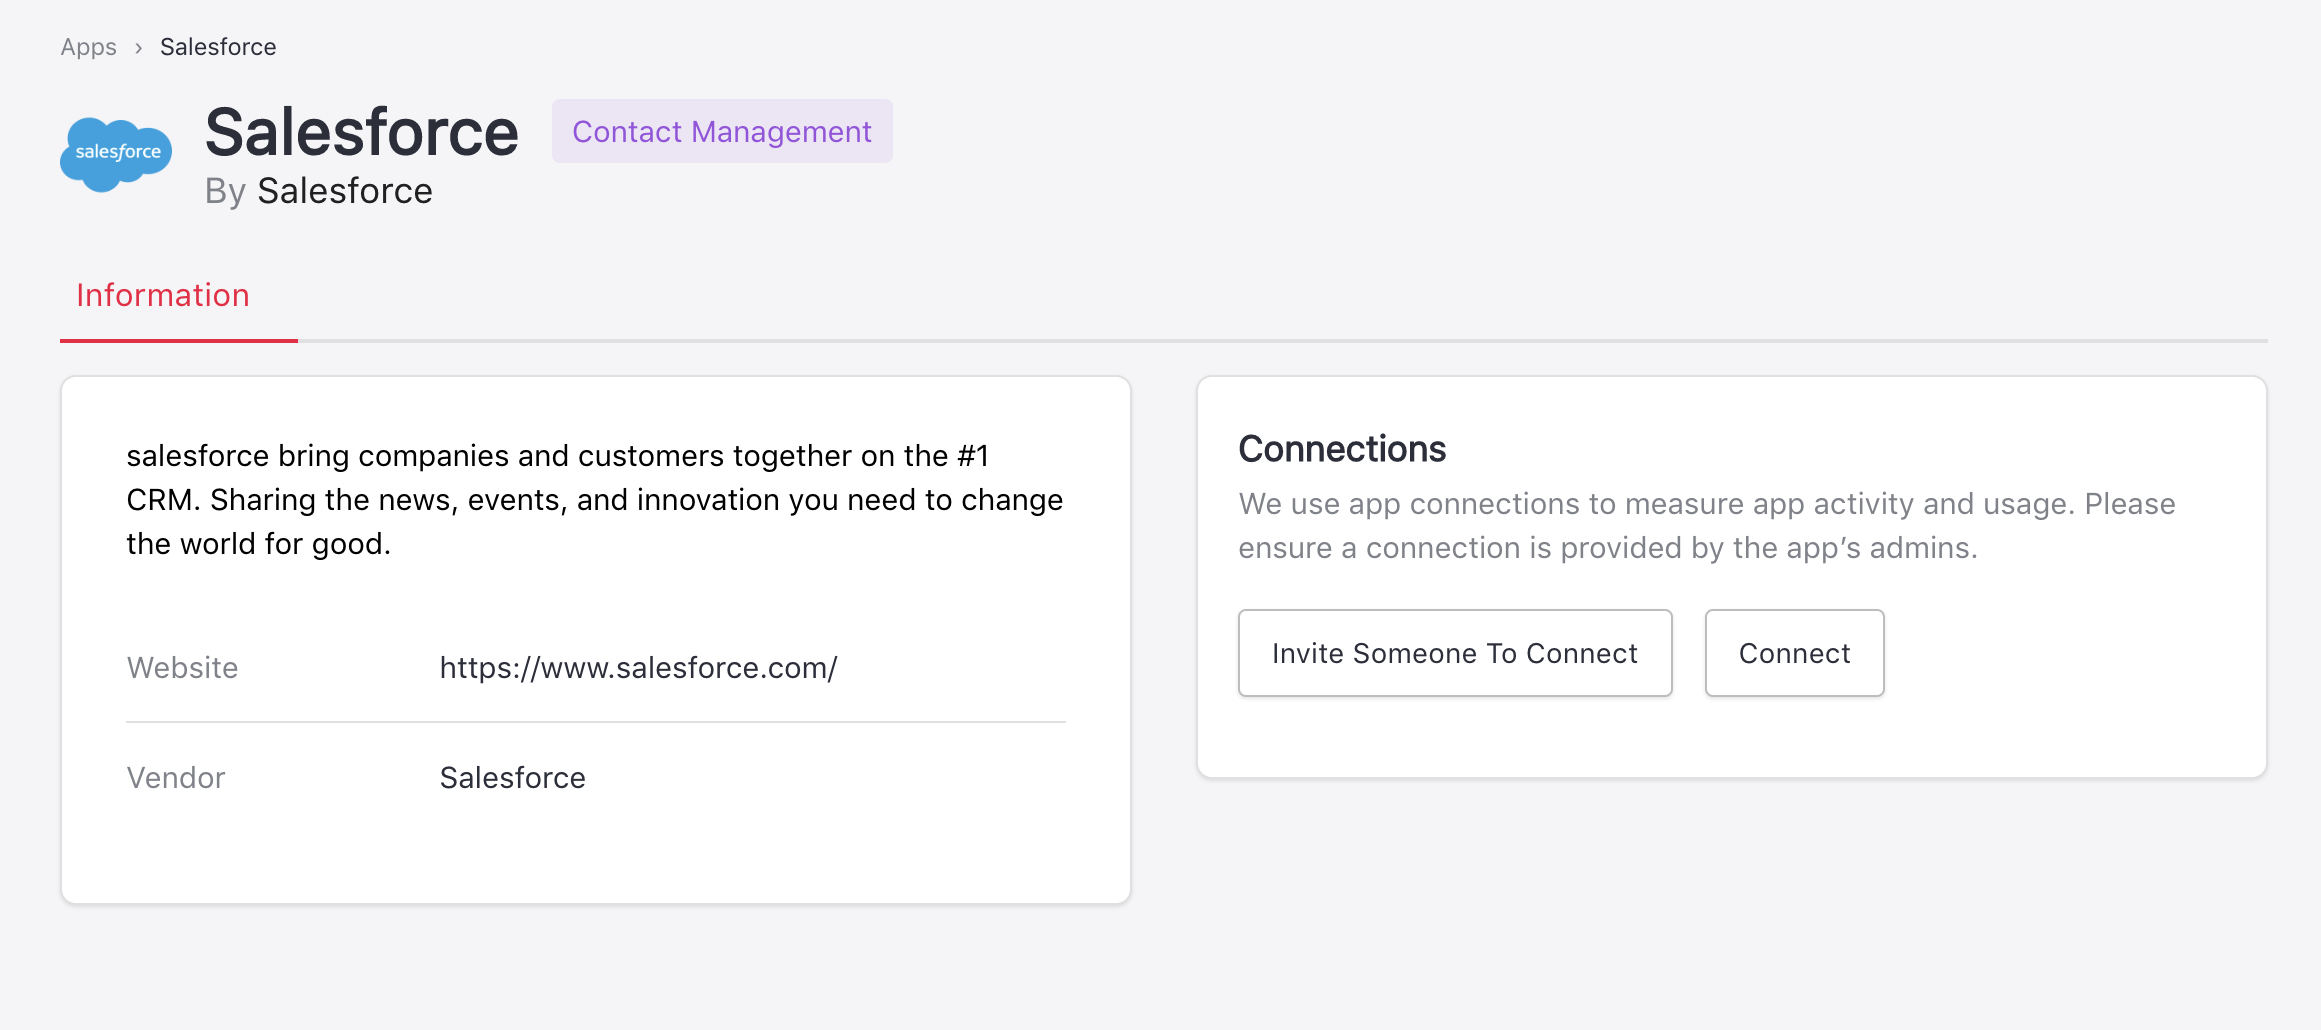Click the gray tab bar divider line
Screen dimensions: 2321x1030
(1280, 341)
